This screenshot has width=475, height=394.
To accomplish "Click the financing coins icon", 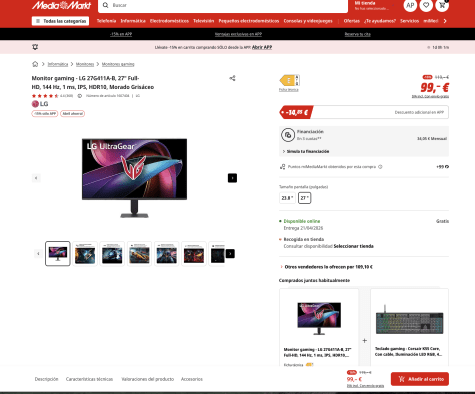I will click(x=288, y=135).
